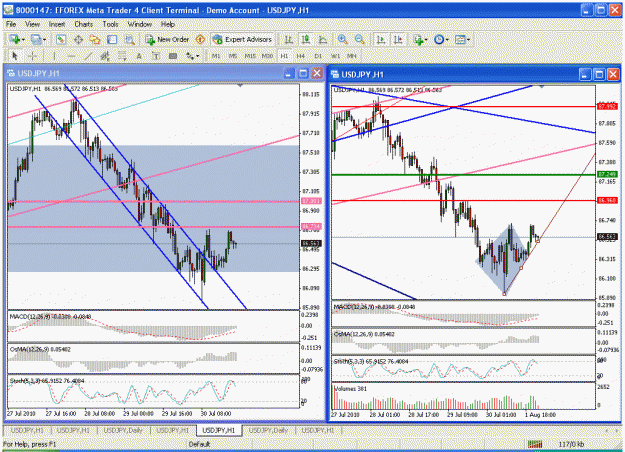Open the Strategy Tester icon
625x452 pixels.
click(x=129, y=39)
